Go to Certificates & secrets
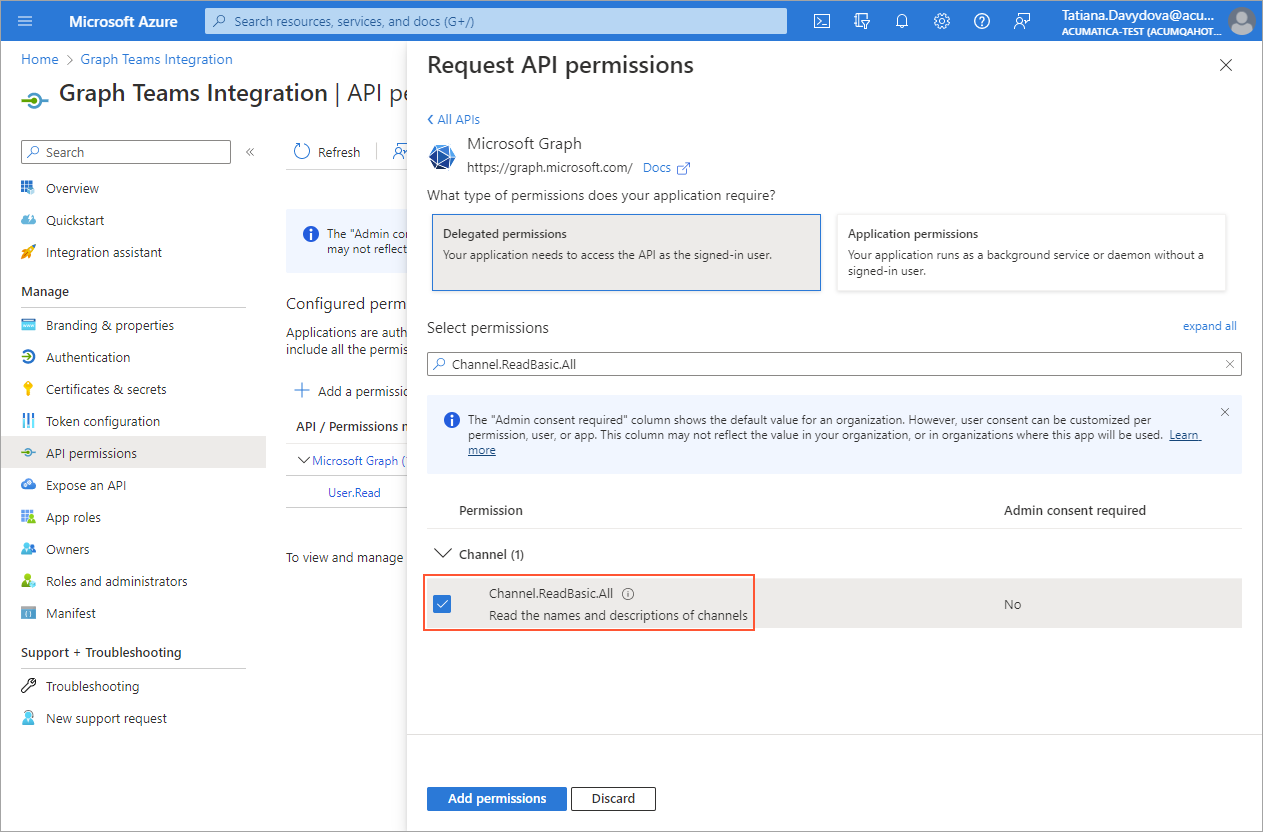 [x=106, y=389]
